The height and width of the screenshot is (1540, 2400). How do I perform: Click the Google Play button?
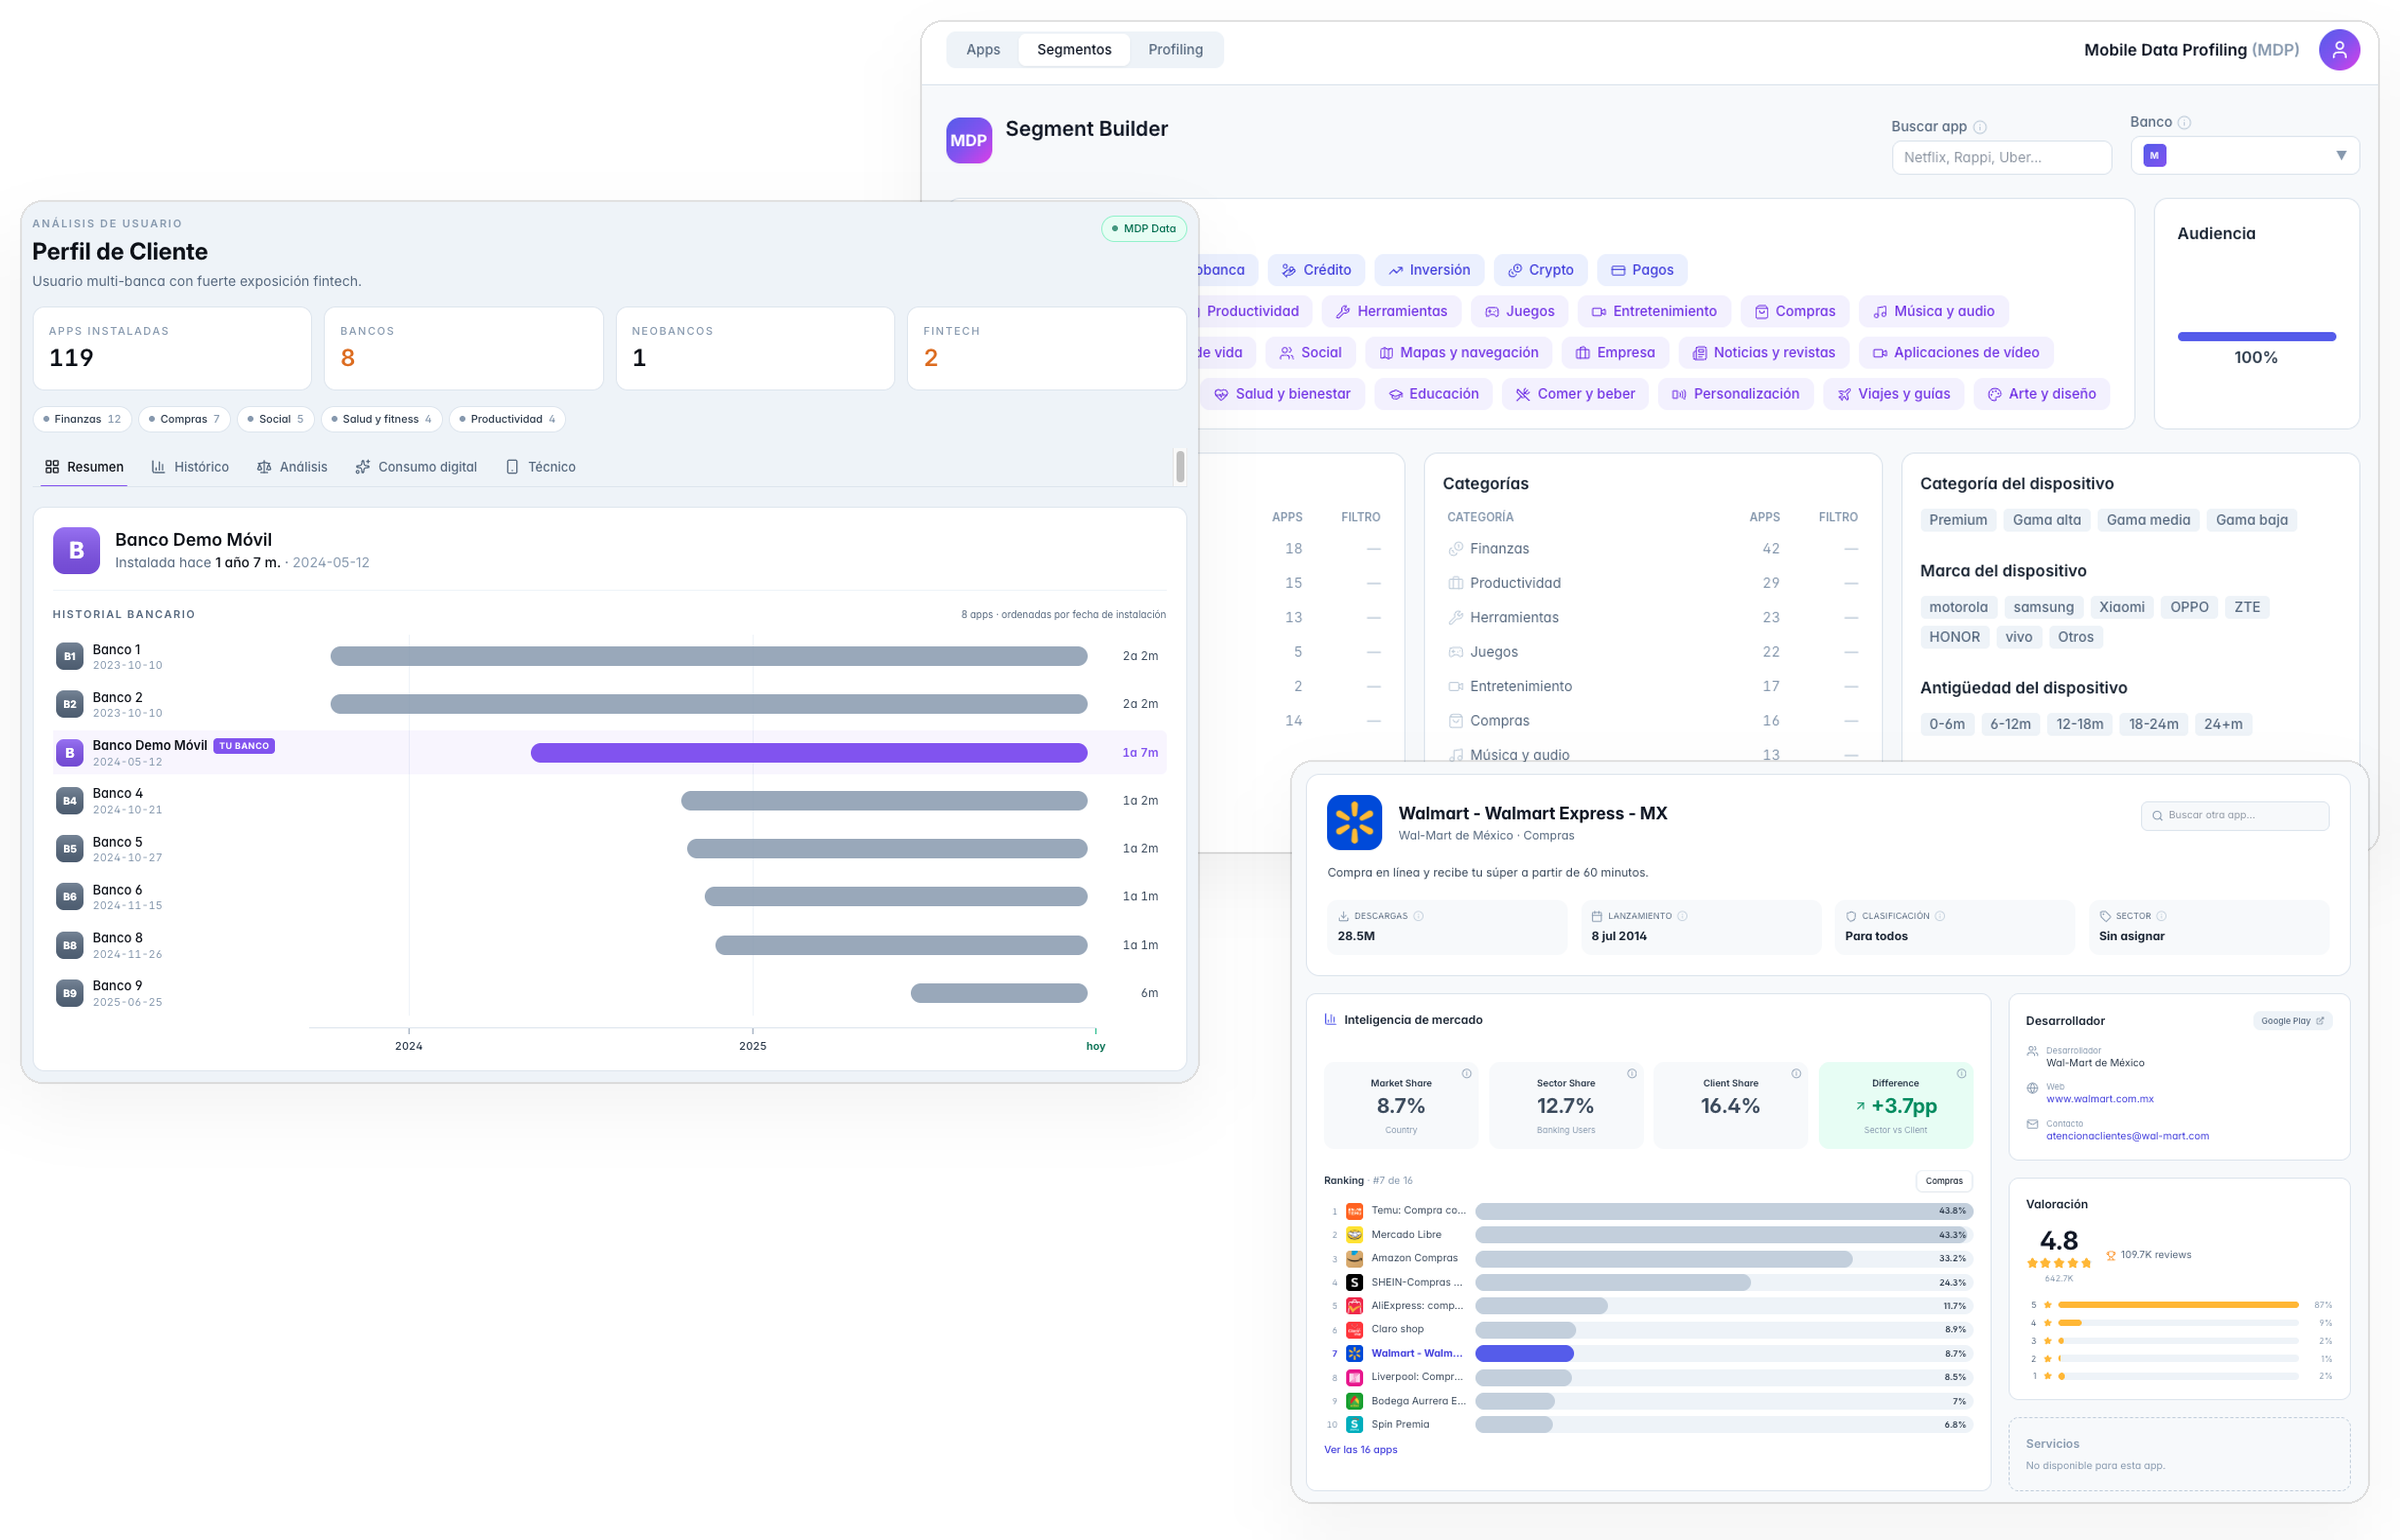click(x=2292, y=1021)
